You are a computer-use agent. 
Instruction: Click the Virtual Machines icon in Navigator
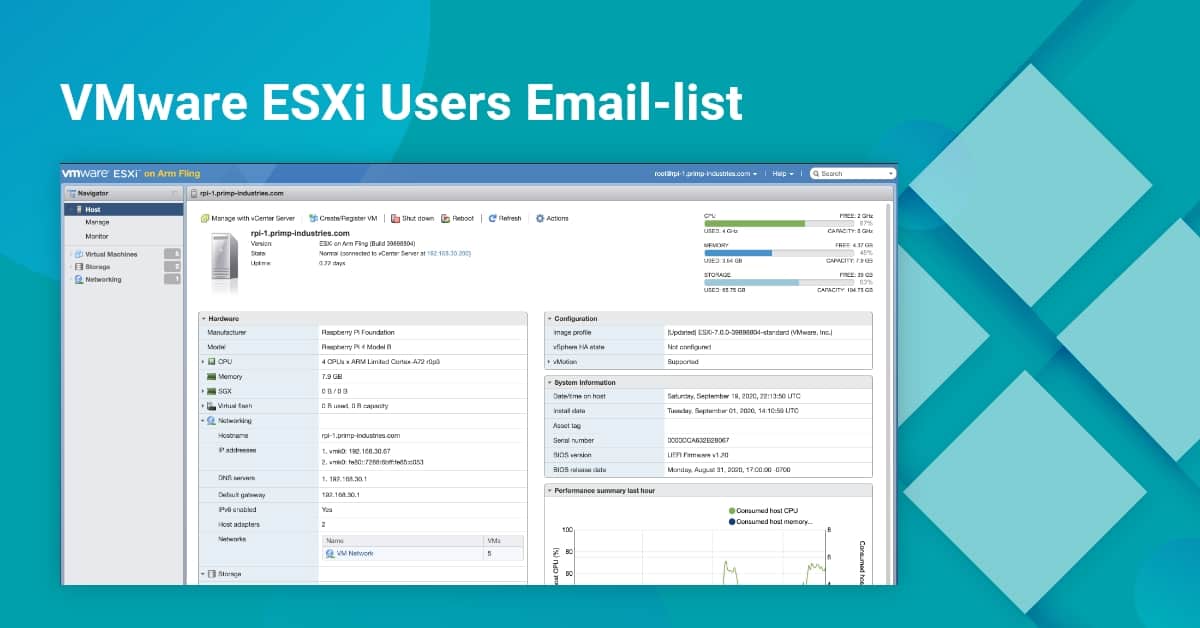pos(79,254)
